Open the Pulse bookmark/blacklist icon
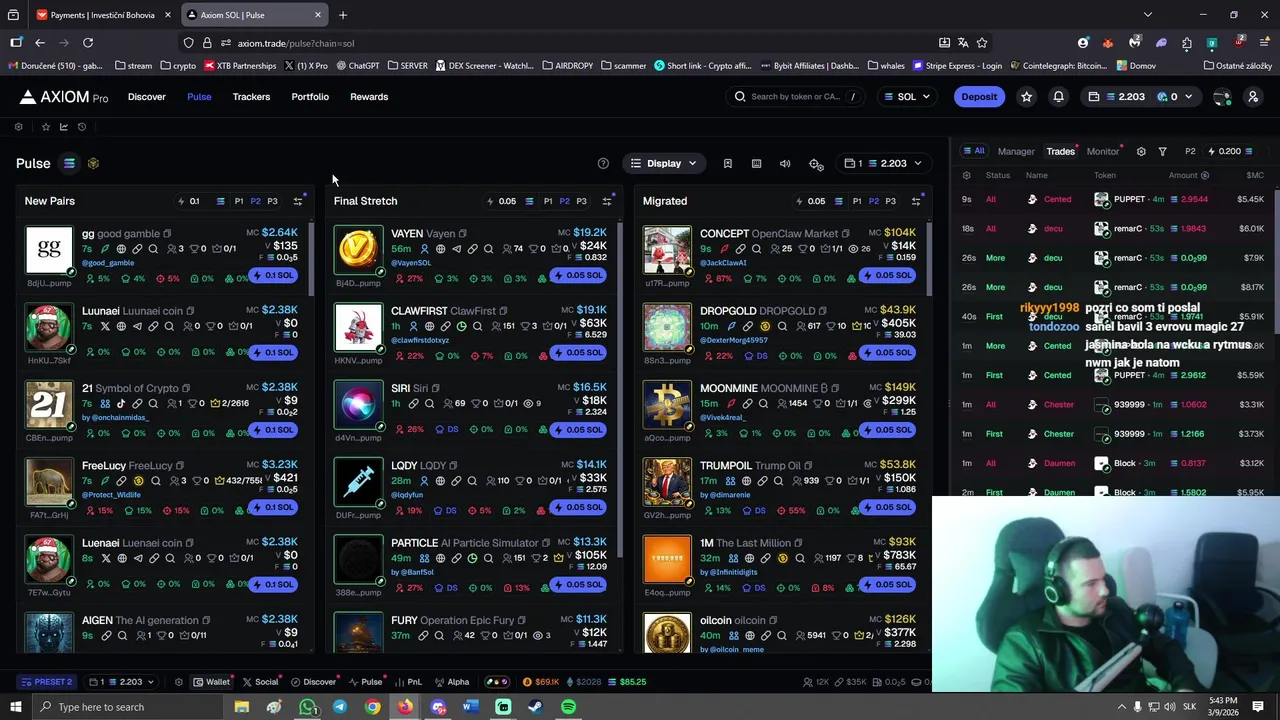This screenshot has width=1280, height=720. (x=728, y=164)
